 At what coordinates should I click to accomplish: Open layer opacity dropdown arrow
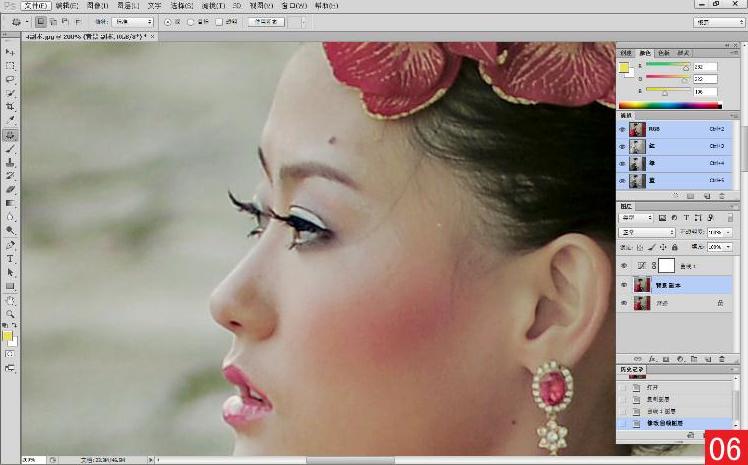coord(728,232)
